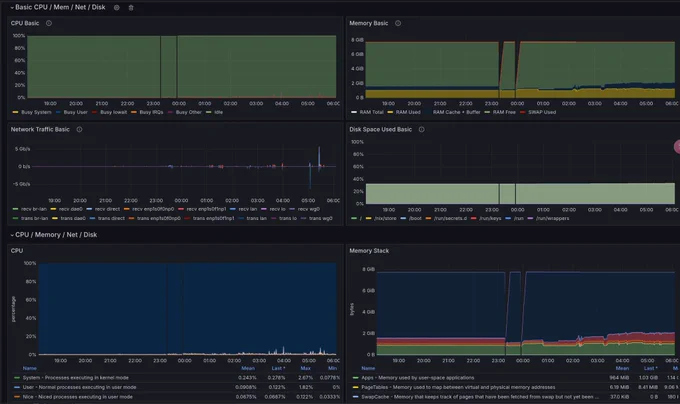The image size is (680, 404).
Task: Sort CPU table by Mean column
Action: [248, 368]
